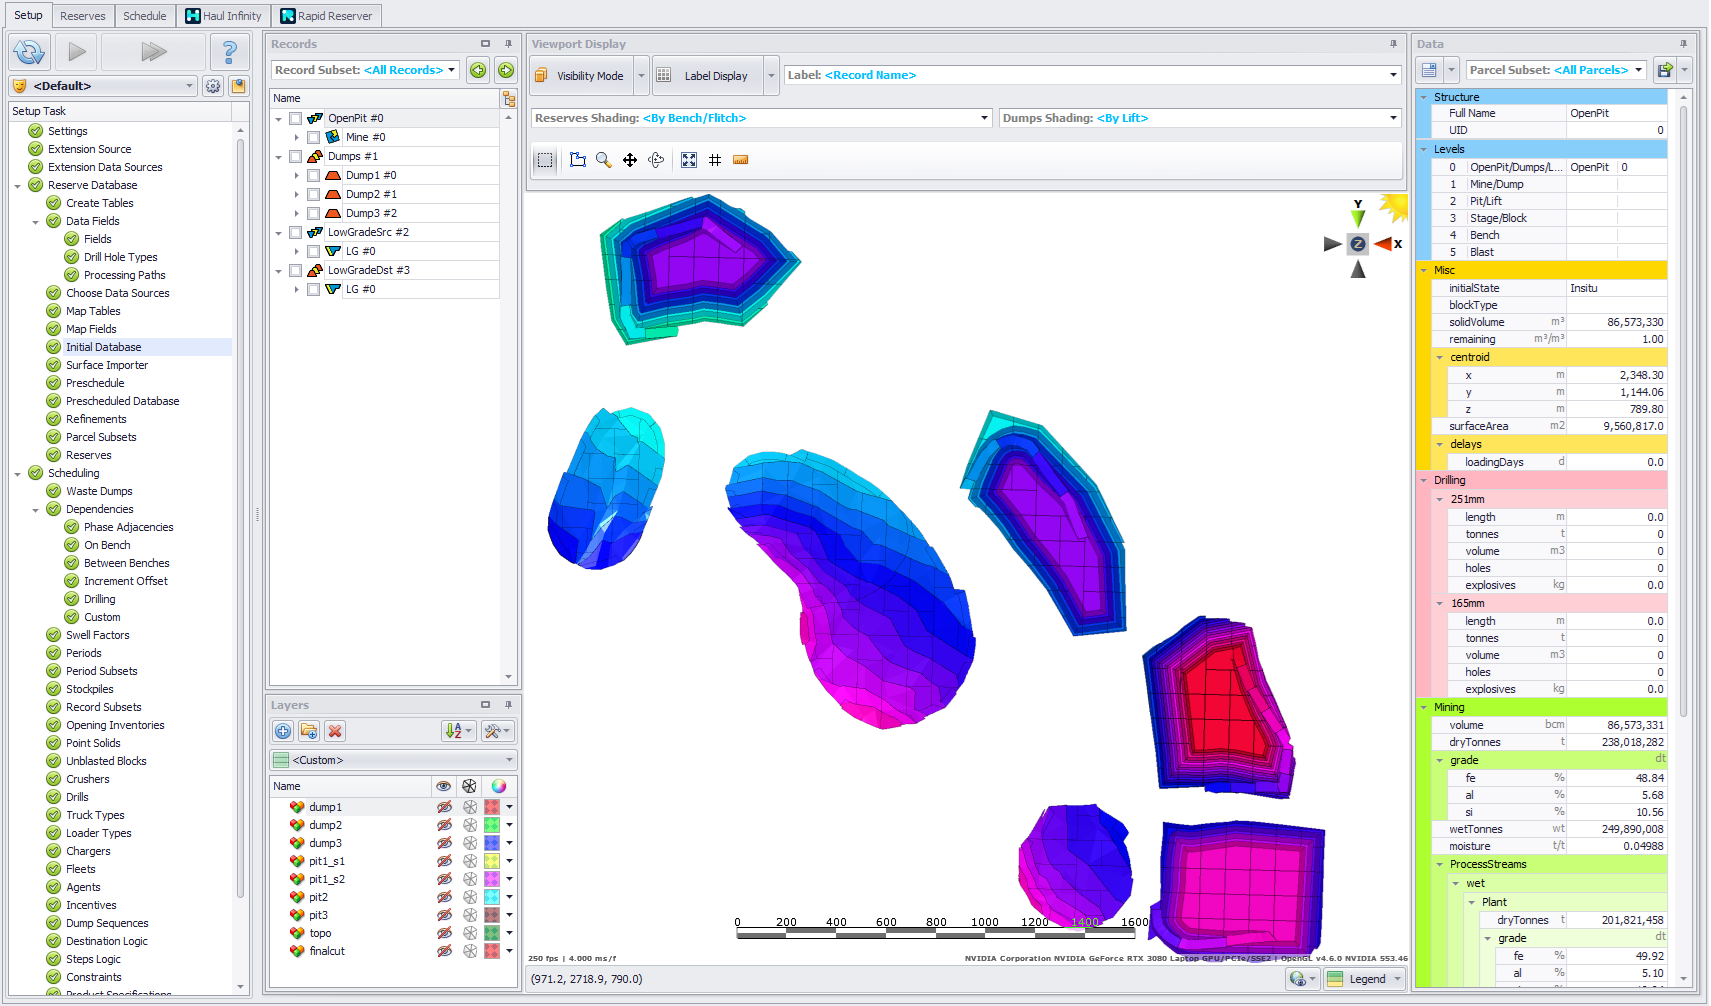Open the Reserves Shading dropdown
The height and width of the screenshot is (1006, 1711).
click(x=761, y=118)
